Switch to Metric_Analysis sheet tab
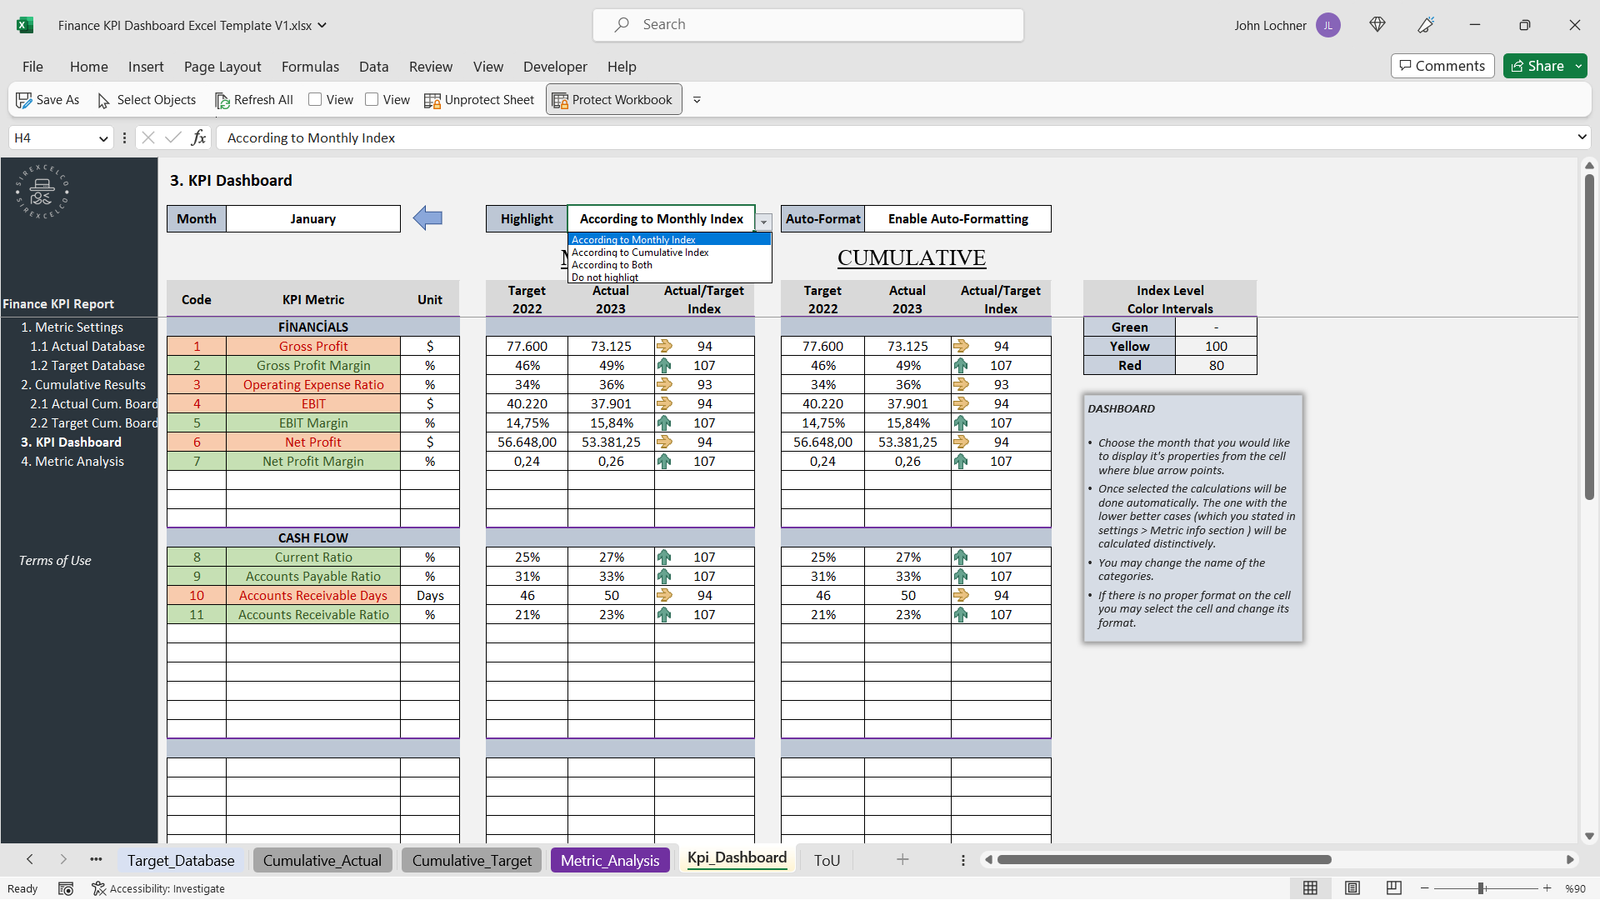The height and width of the screenshot is (900, 1600). pyautogui.click(x=610, y=860)
